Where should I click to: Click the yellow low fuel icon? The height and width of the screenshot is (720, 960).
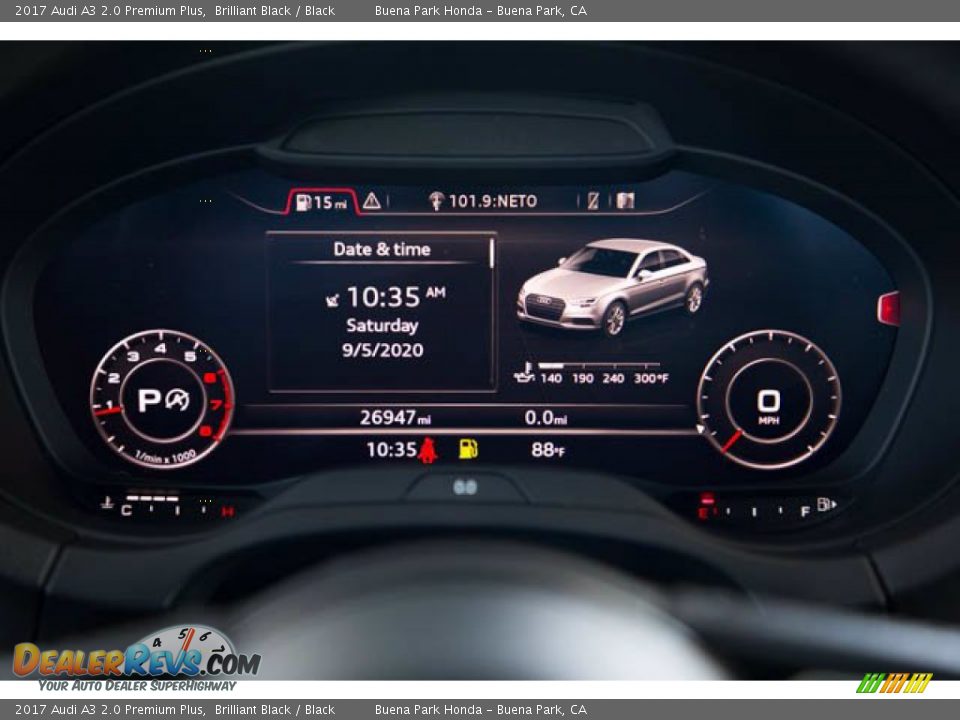click(468, 449)
